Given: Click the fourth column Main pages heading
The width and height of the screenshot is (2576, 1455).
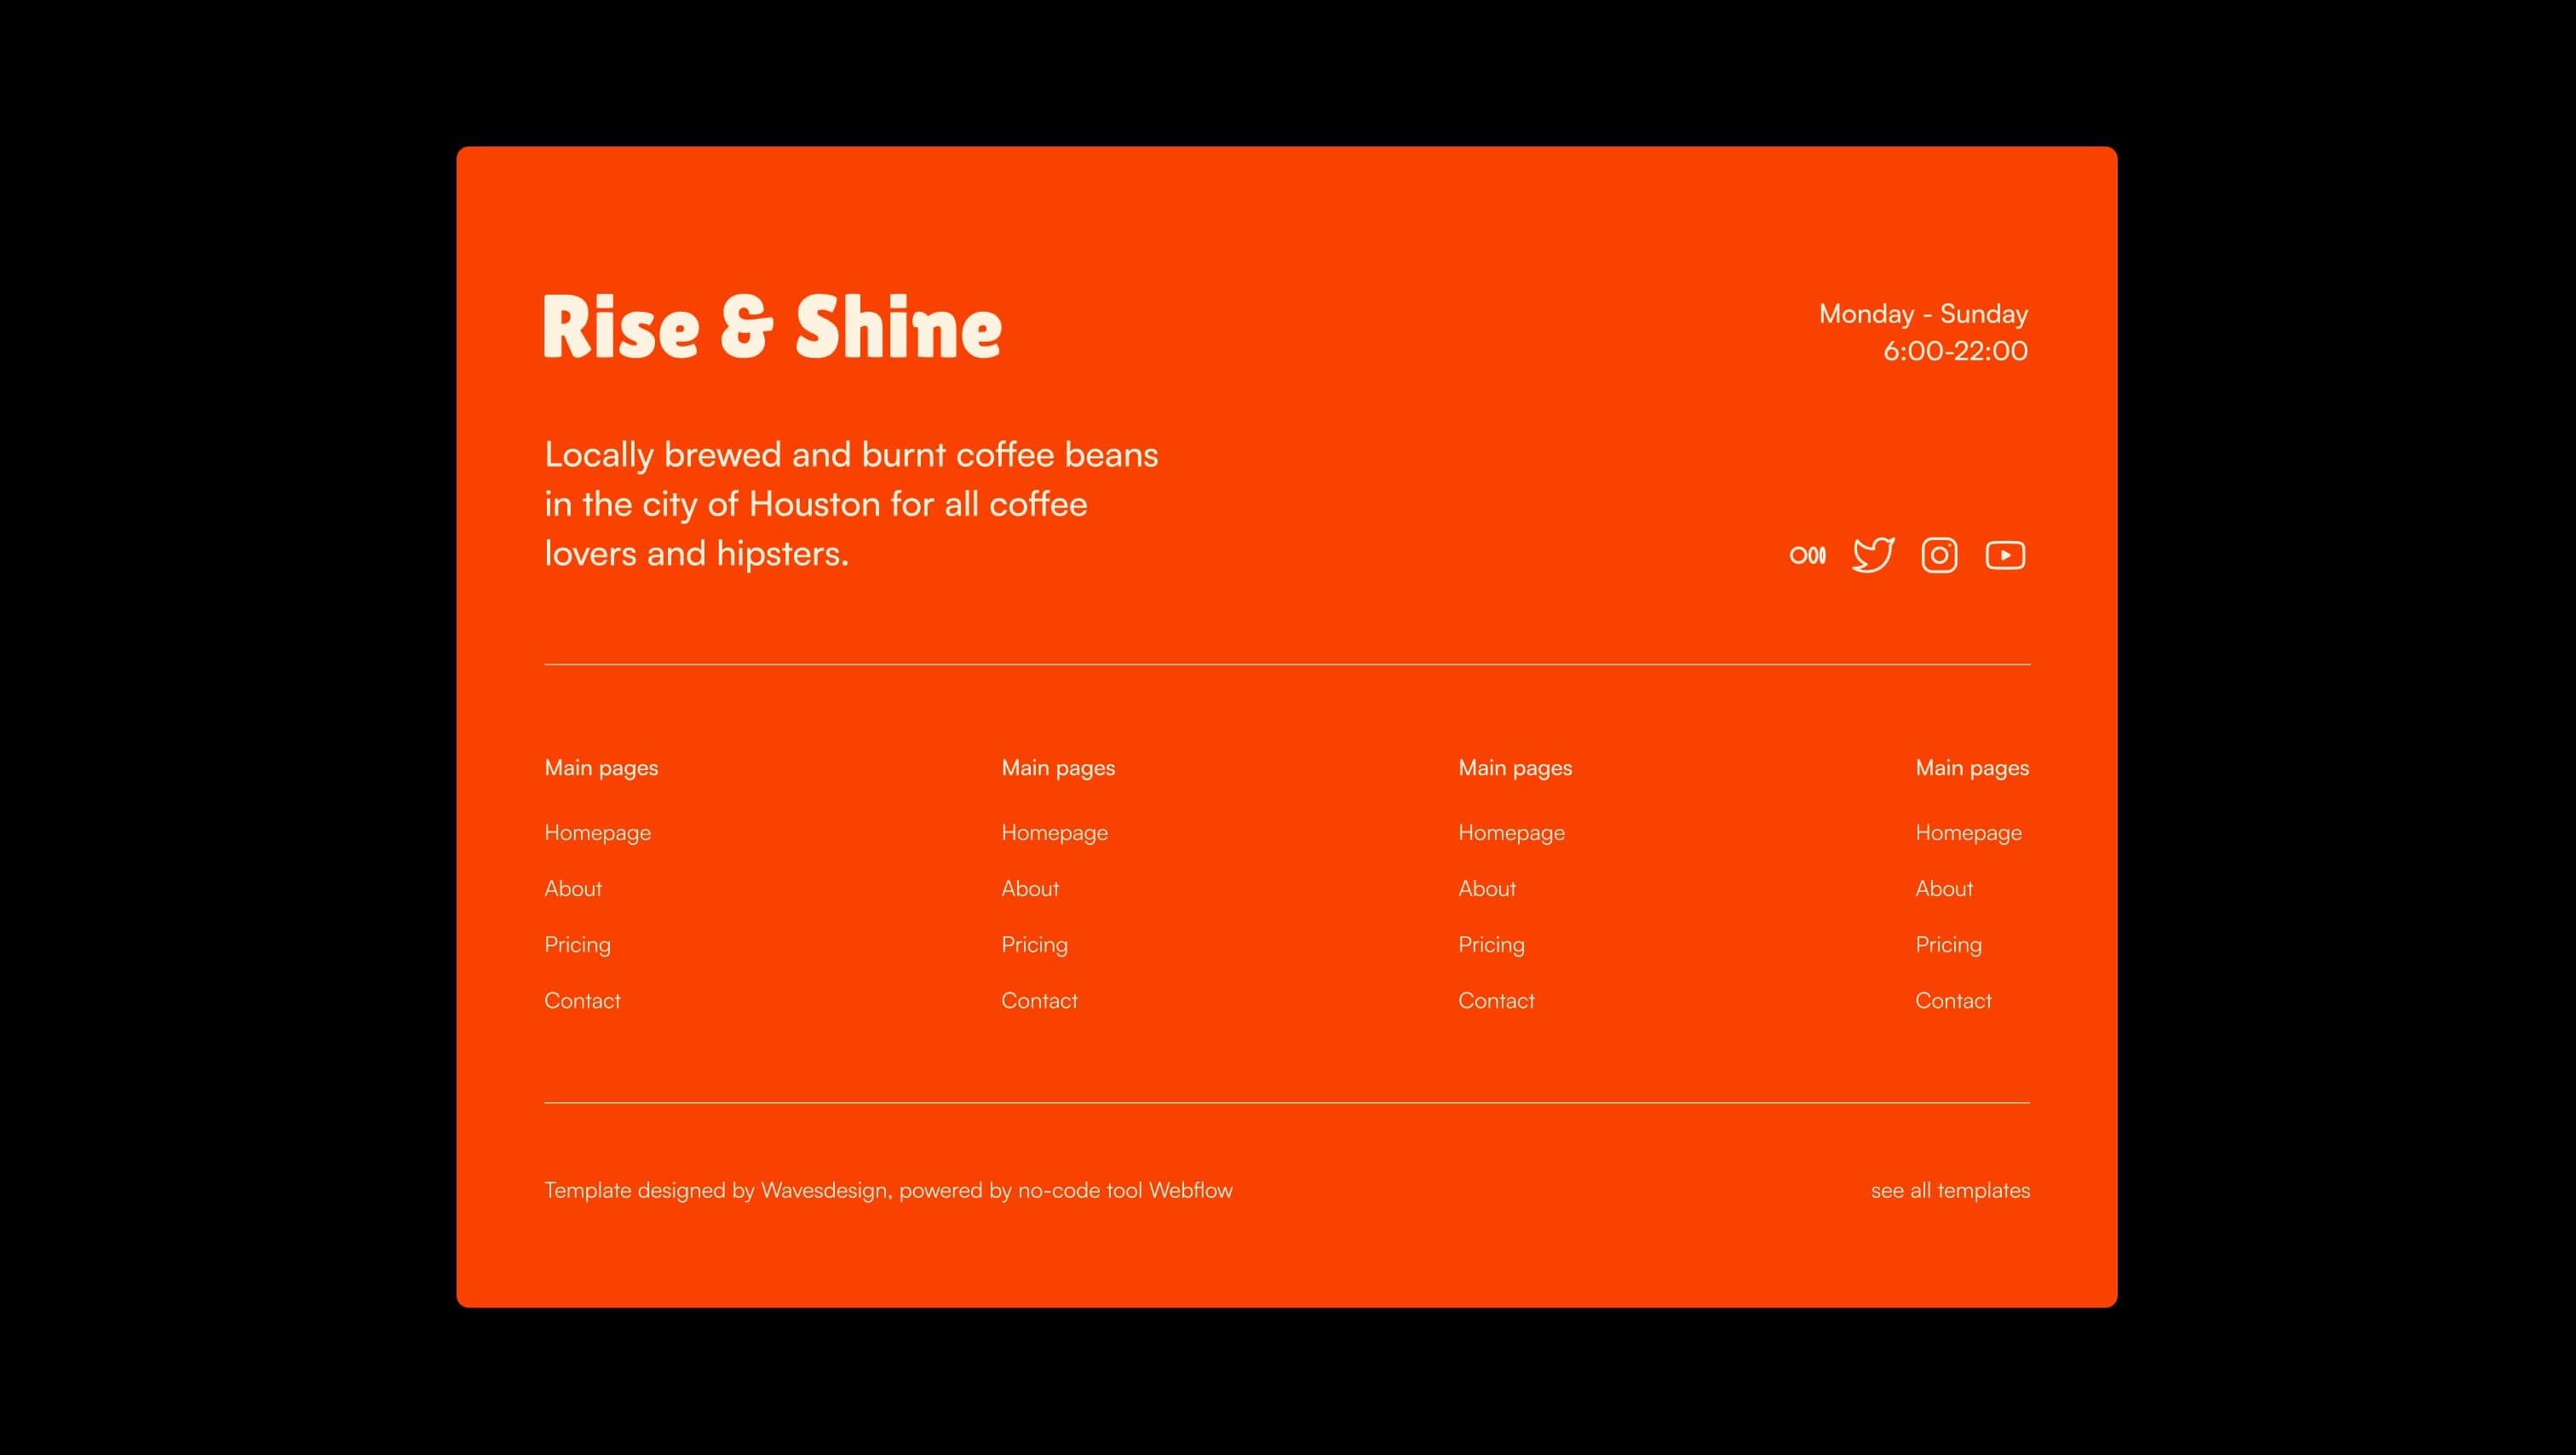Looking at the screenshot, I should point(1972,768).
